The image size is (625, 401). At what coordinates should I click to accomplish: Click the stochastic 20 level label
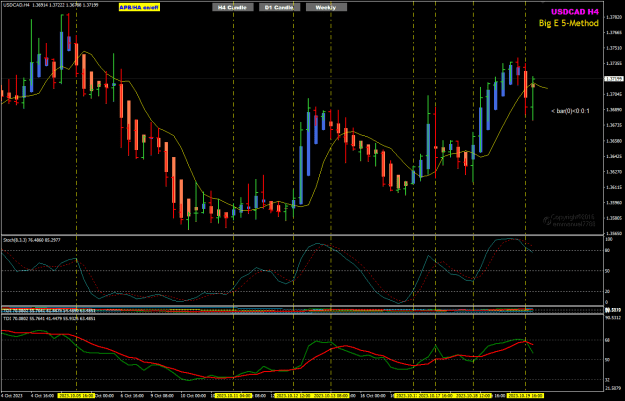point(608,291)
